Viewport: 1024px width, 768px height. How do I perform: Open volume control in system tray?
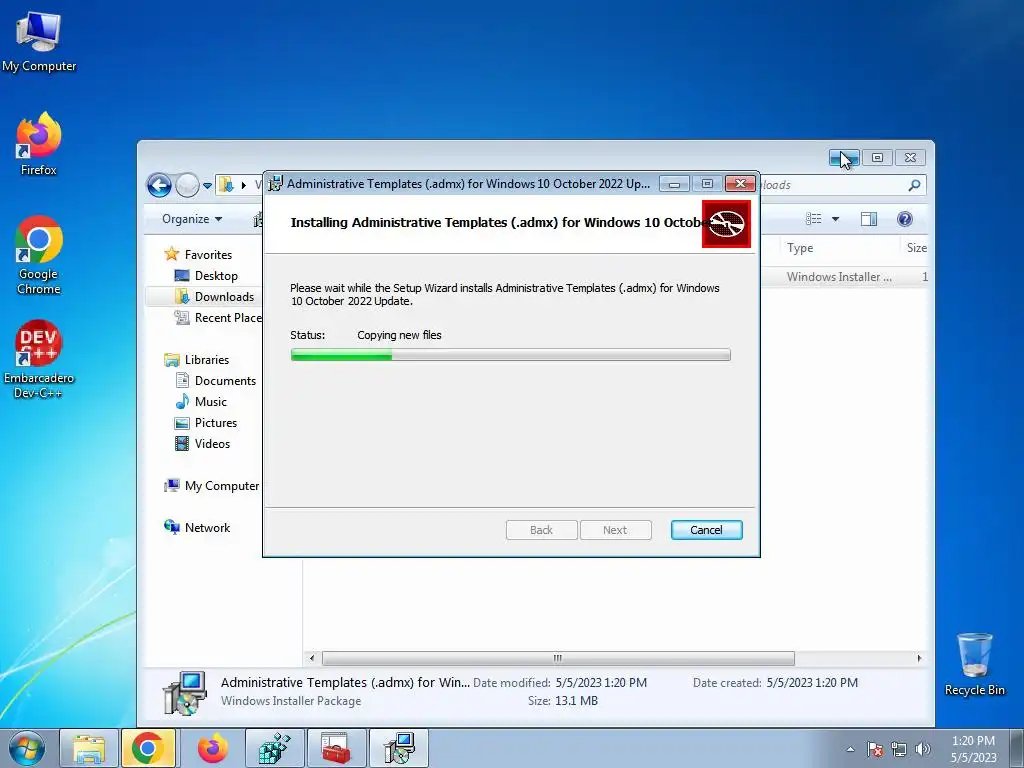[x=923, y=749]
